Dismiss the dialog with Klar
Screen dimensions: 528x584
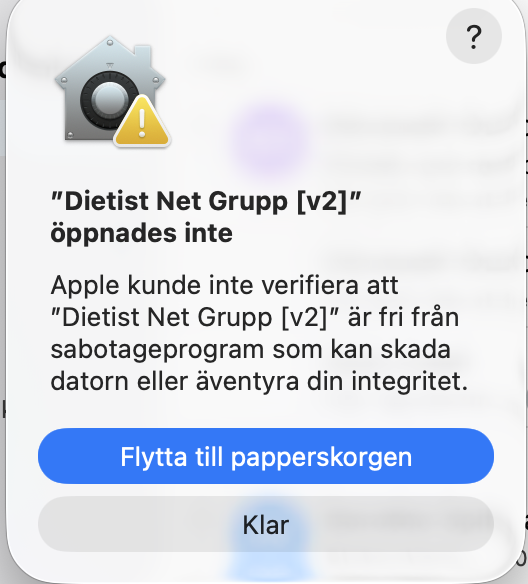(266, 524)
